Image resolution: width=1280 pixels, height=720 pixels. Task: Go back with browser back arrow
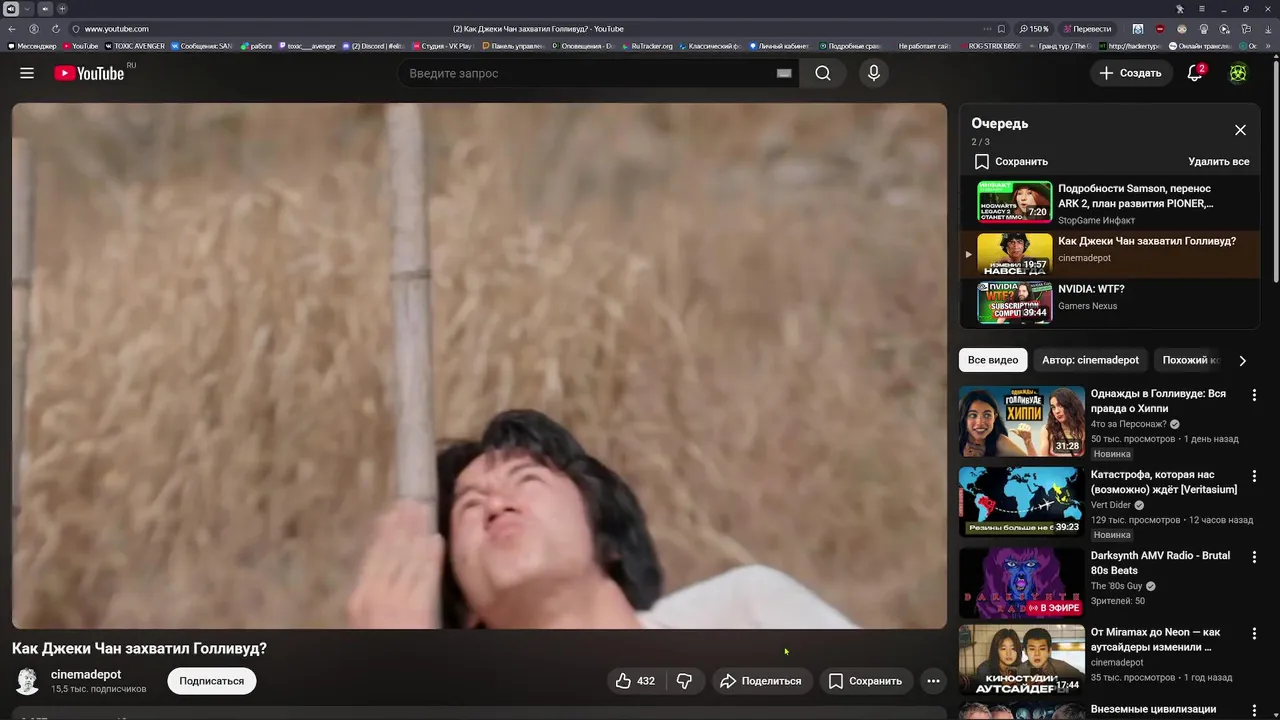coord(12,29)
